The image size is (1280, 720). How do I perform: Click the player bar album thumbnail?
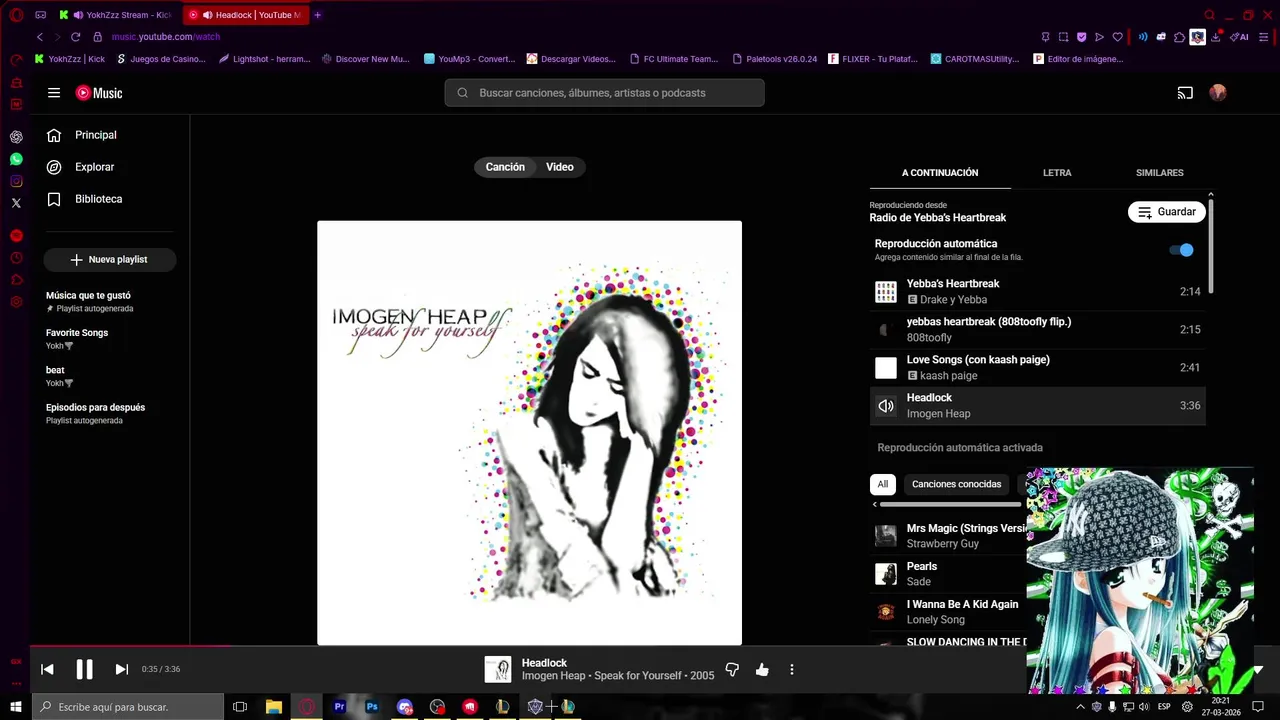498,669
